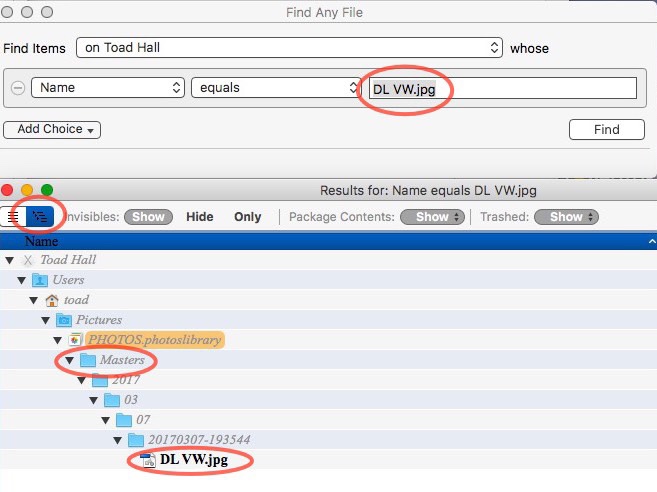This screenshot has width=657, height=492.
Task: Click the search text field 'DL VW.jpg'
Action: pyautogui.click(x=503, y=88)
